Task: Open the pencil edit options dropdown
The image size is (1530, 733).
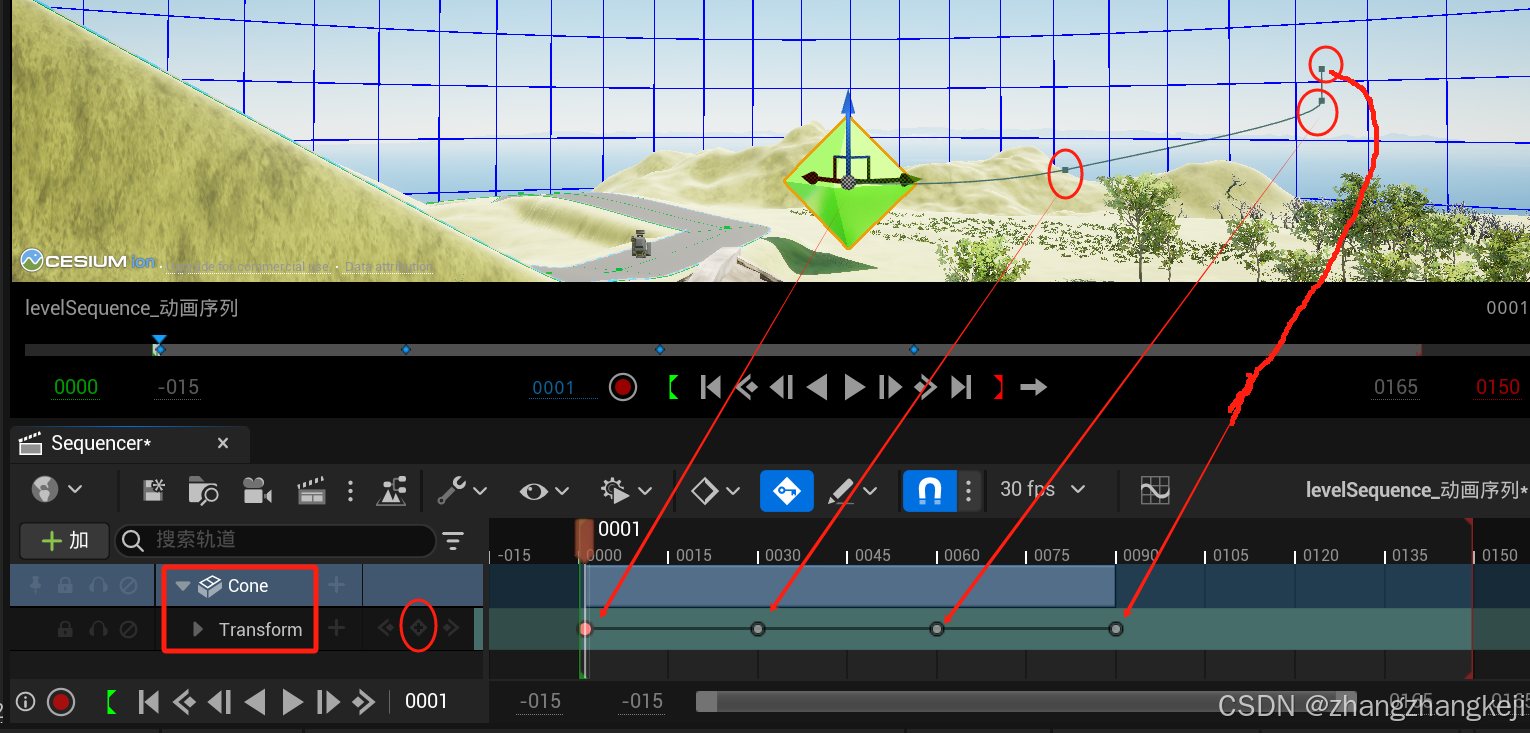Action: coord(852,490)
